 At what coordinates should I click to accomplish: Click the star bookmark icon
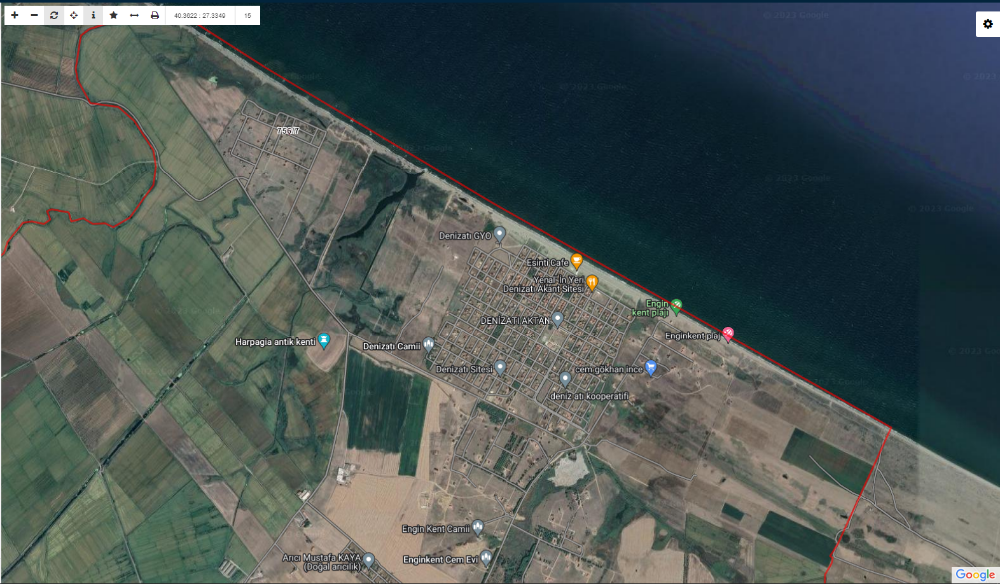(114, 15)
